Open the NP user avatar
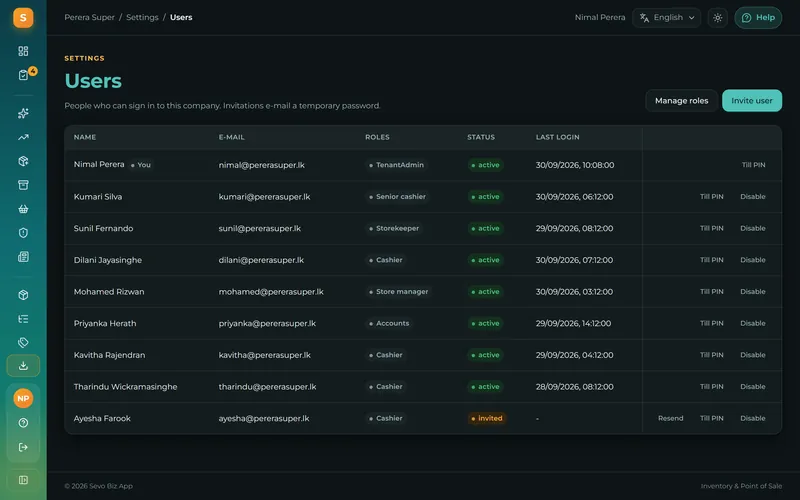The height and width of the screenshot is (500, 800). tap(23, 398)
